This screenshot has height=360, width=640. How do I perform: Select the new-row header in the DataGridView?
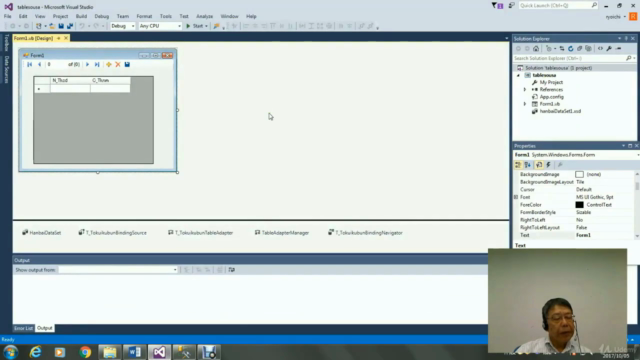42,89
